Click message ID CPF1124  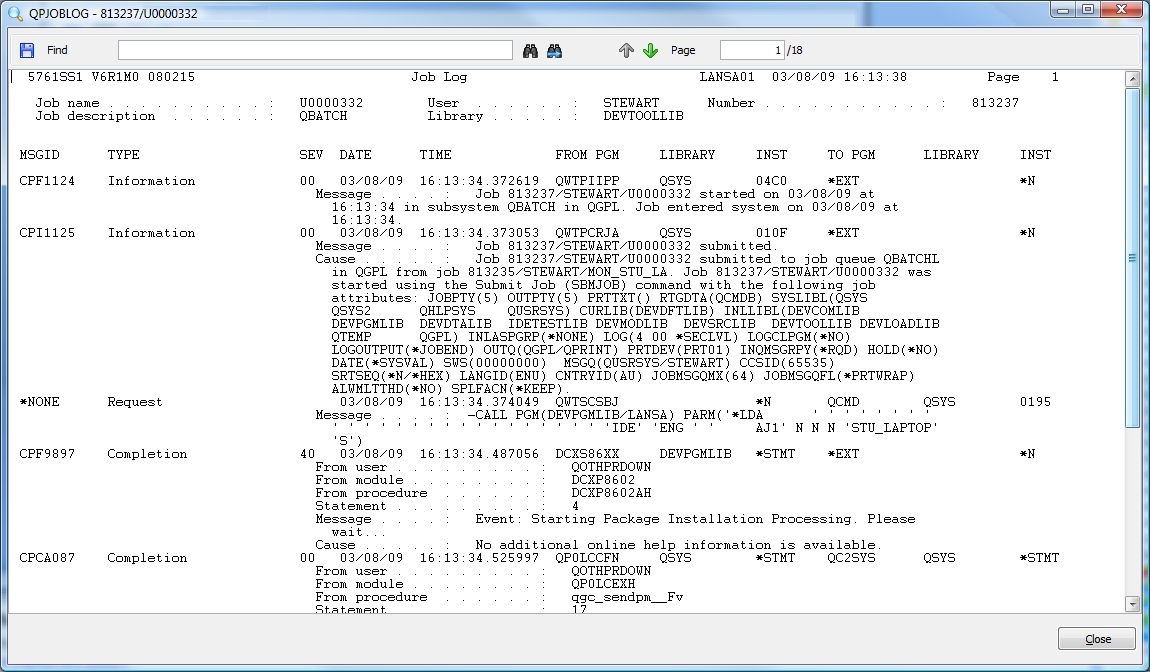coord(47,180)
